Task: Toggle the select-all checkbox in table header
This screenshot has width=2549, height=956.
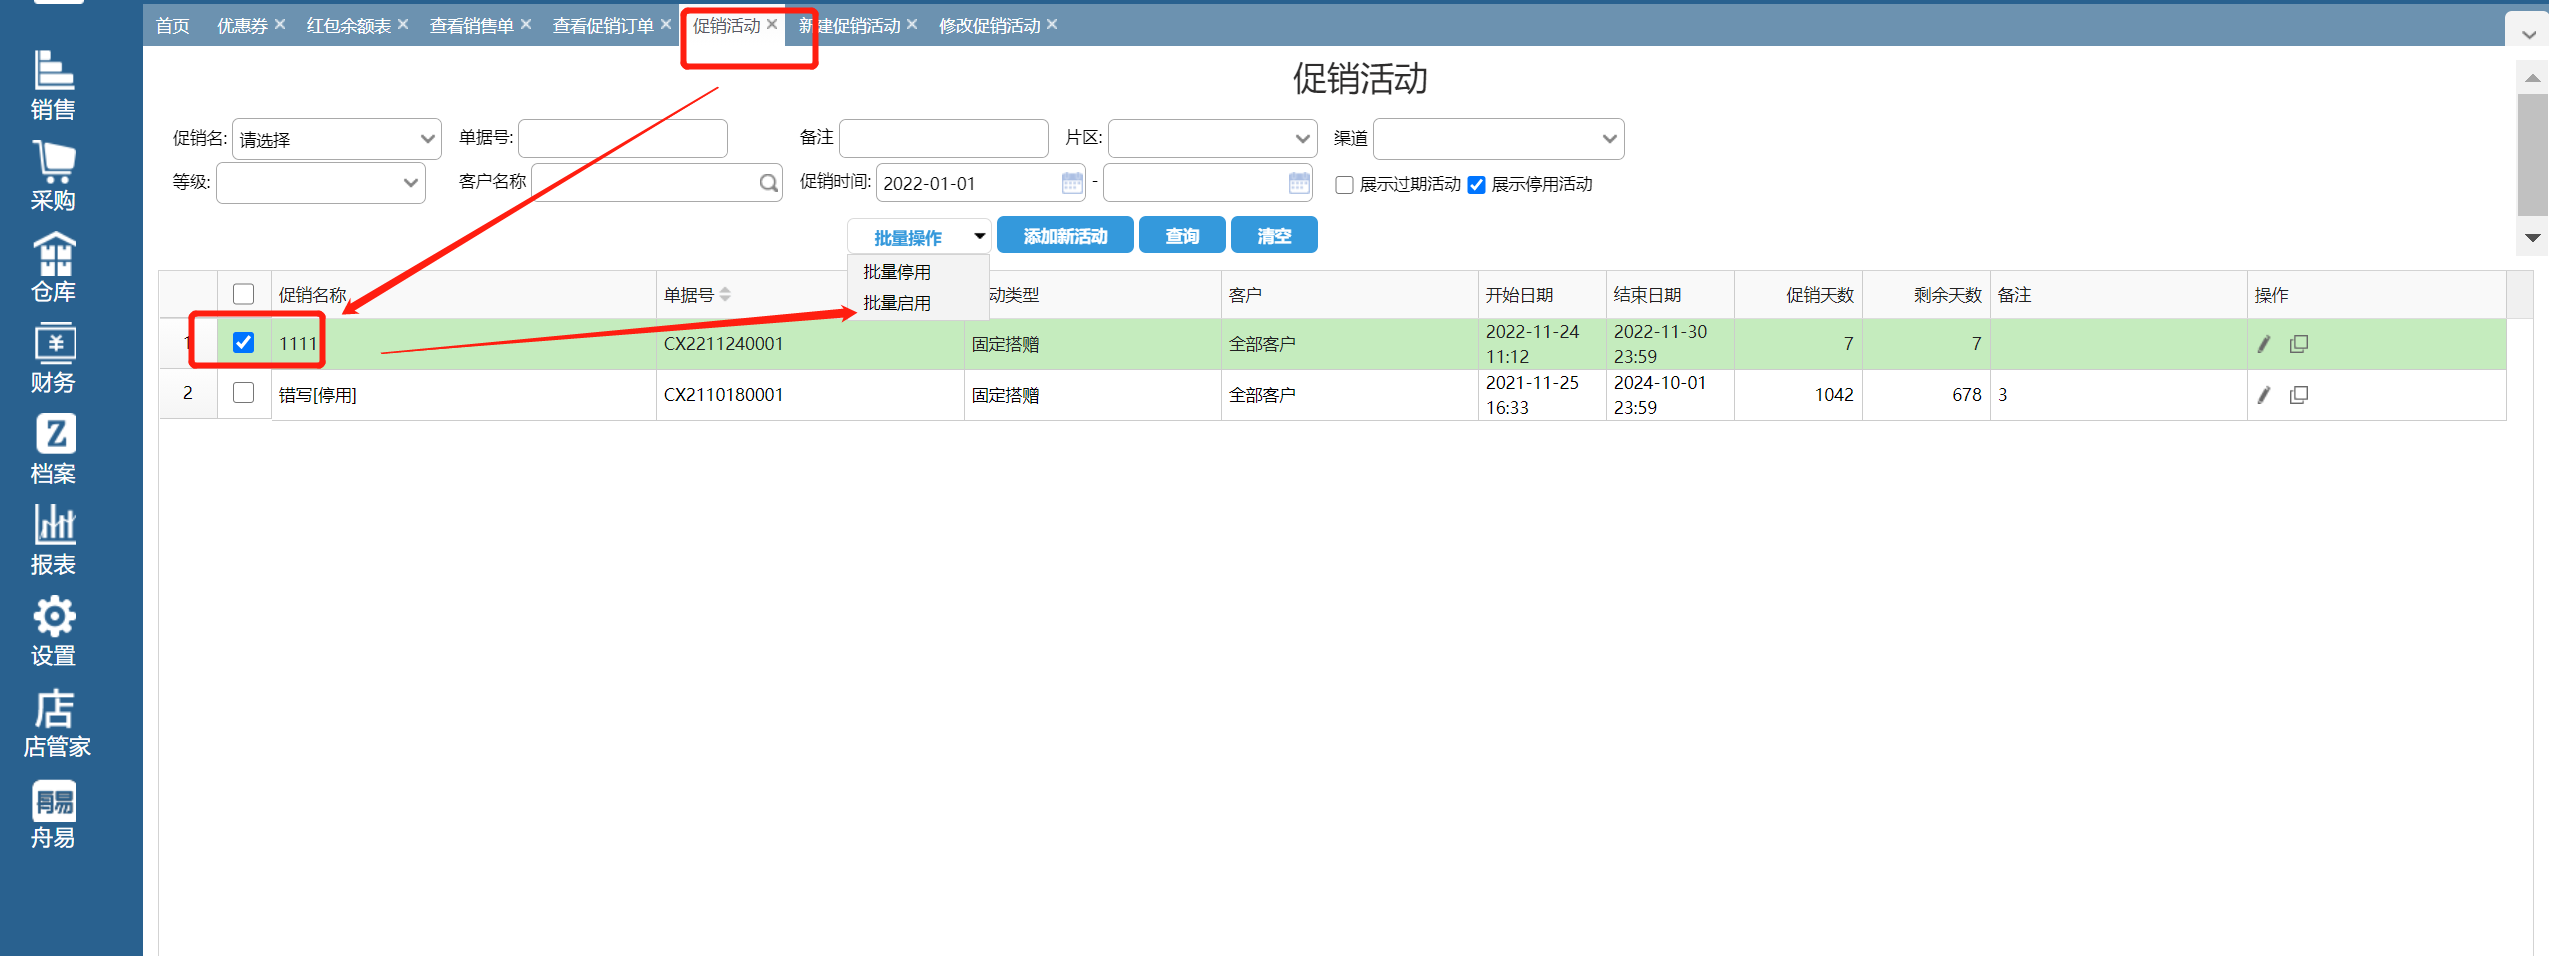Action: pos(243,294)
